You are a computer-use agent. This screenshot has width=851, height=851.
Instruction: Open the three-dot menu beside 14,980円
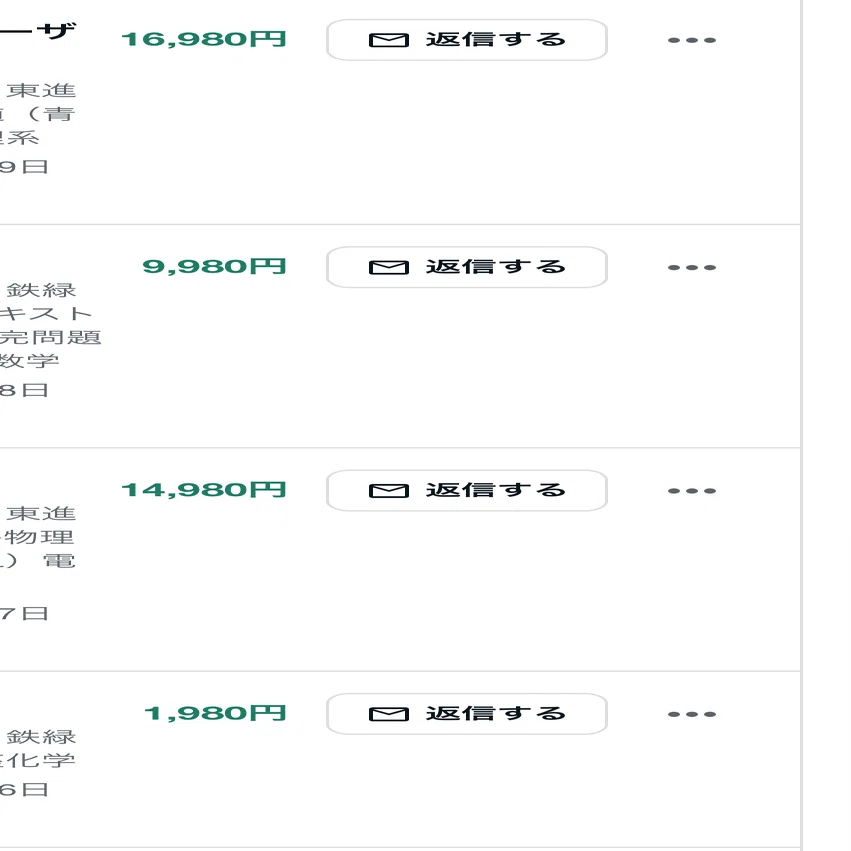(691, 491)
